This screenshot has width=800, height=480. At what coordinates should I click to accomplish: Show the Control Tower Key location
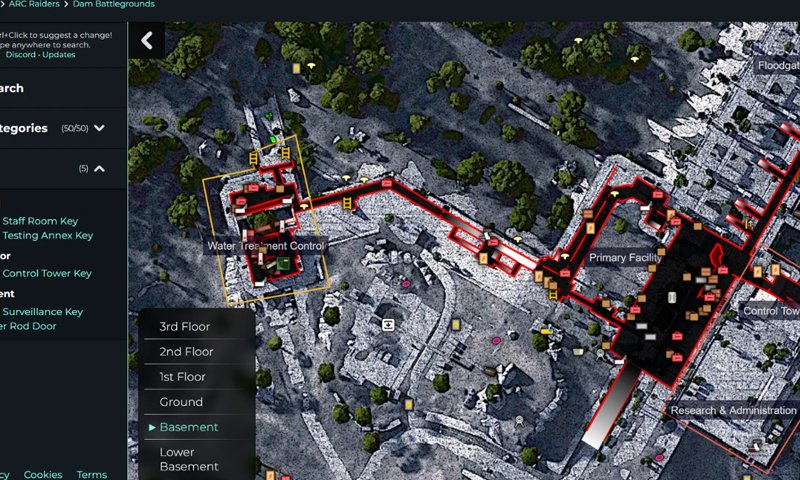point(47,273)
